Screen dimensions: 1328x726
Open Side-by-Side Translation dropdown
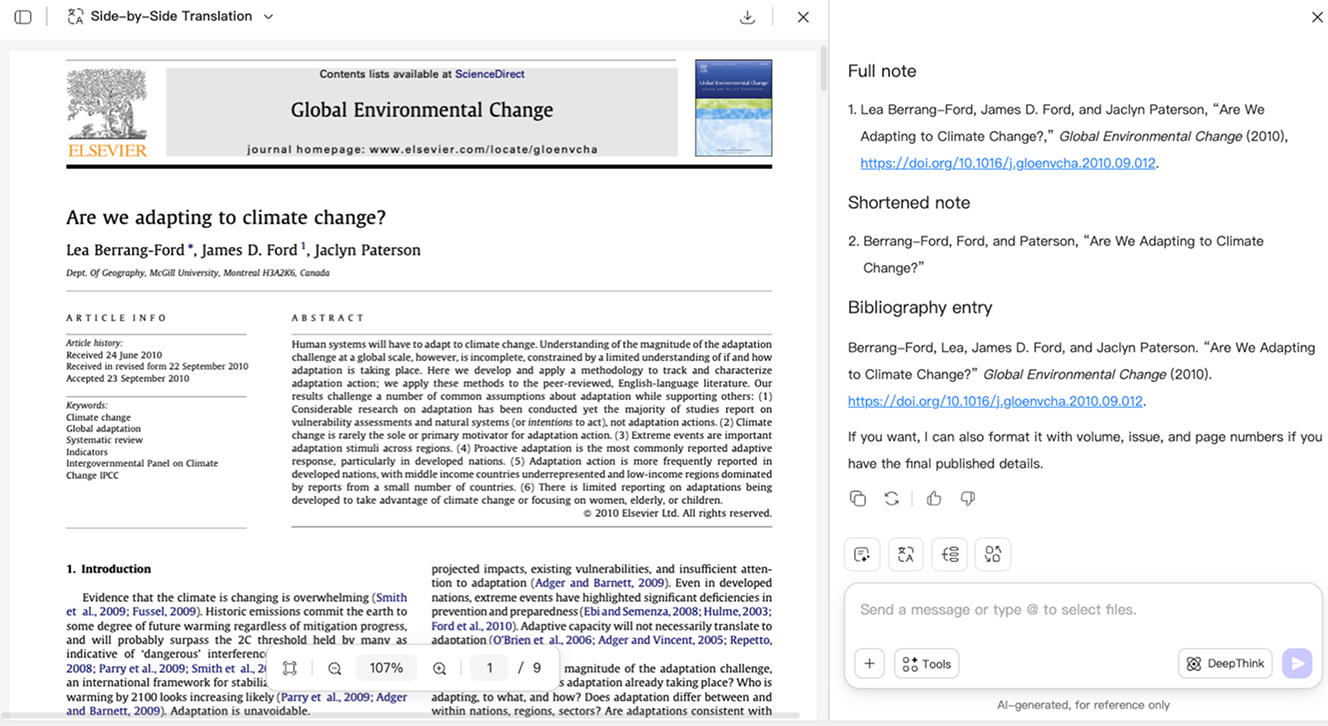(x=268, y=17)
